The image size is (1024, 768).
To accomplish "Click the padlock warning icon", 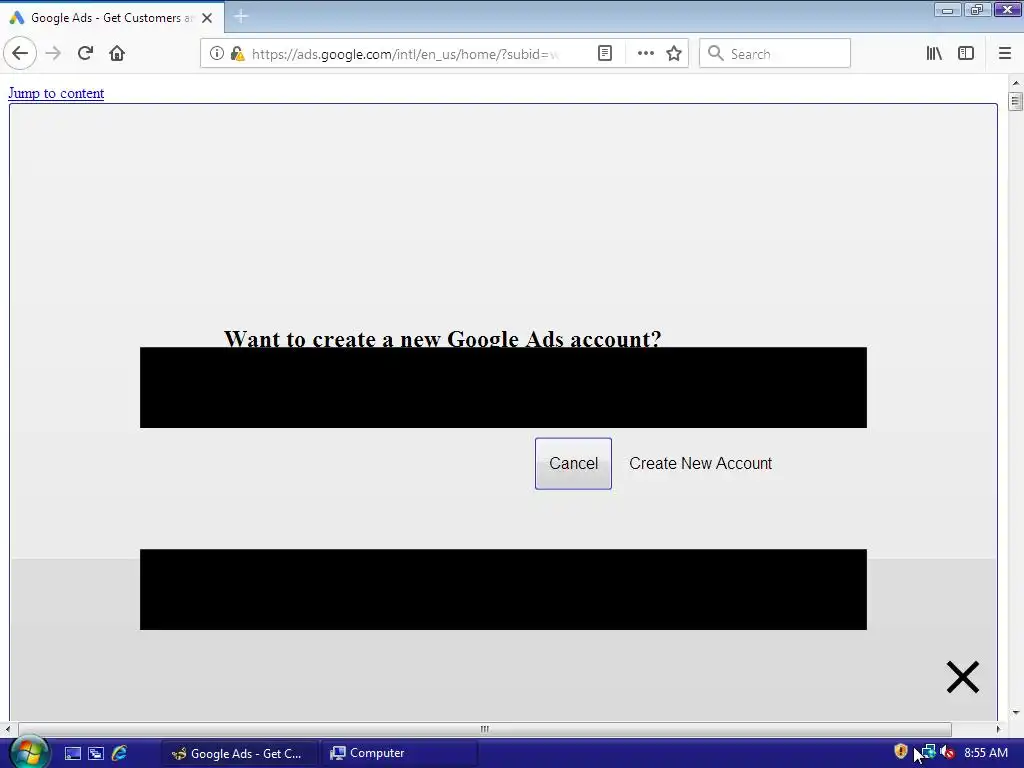I will click(237, 54).
